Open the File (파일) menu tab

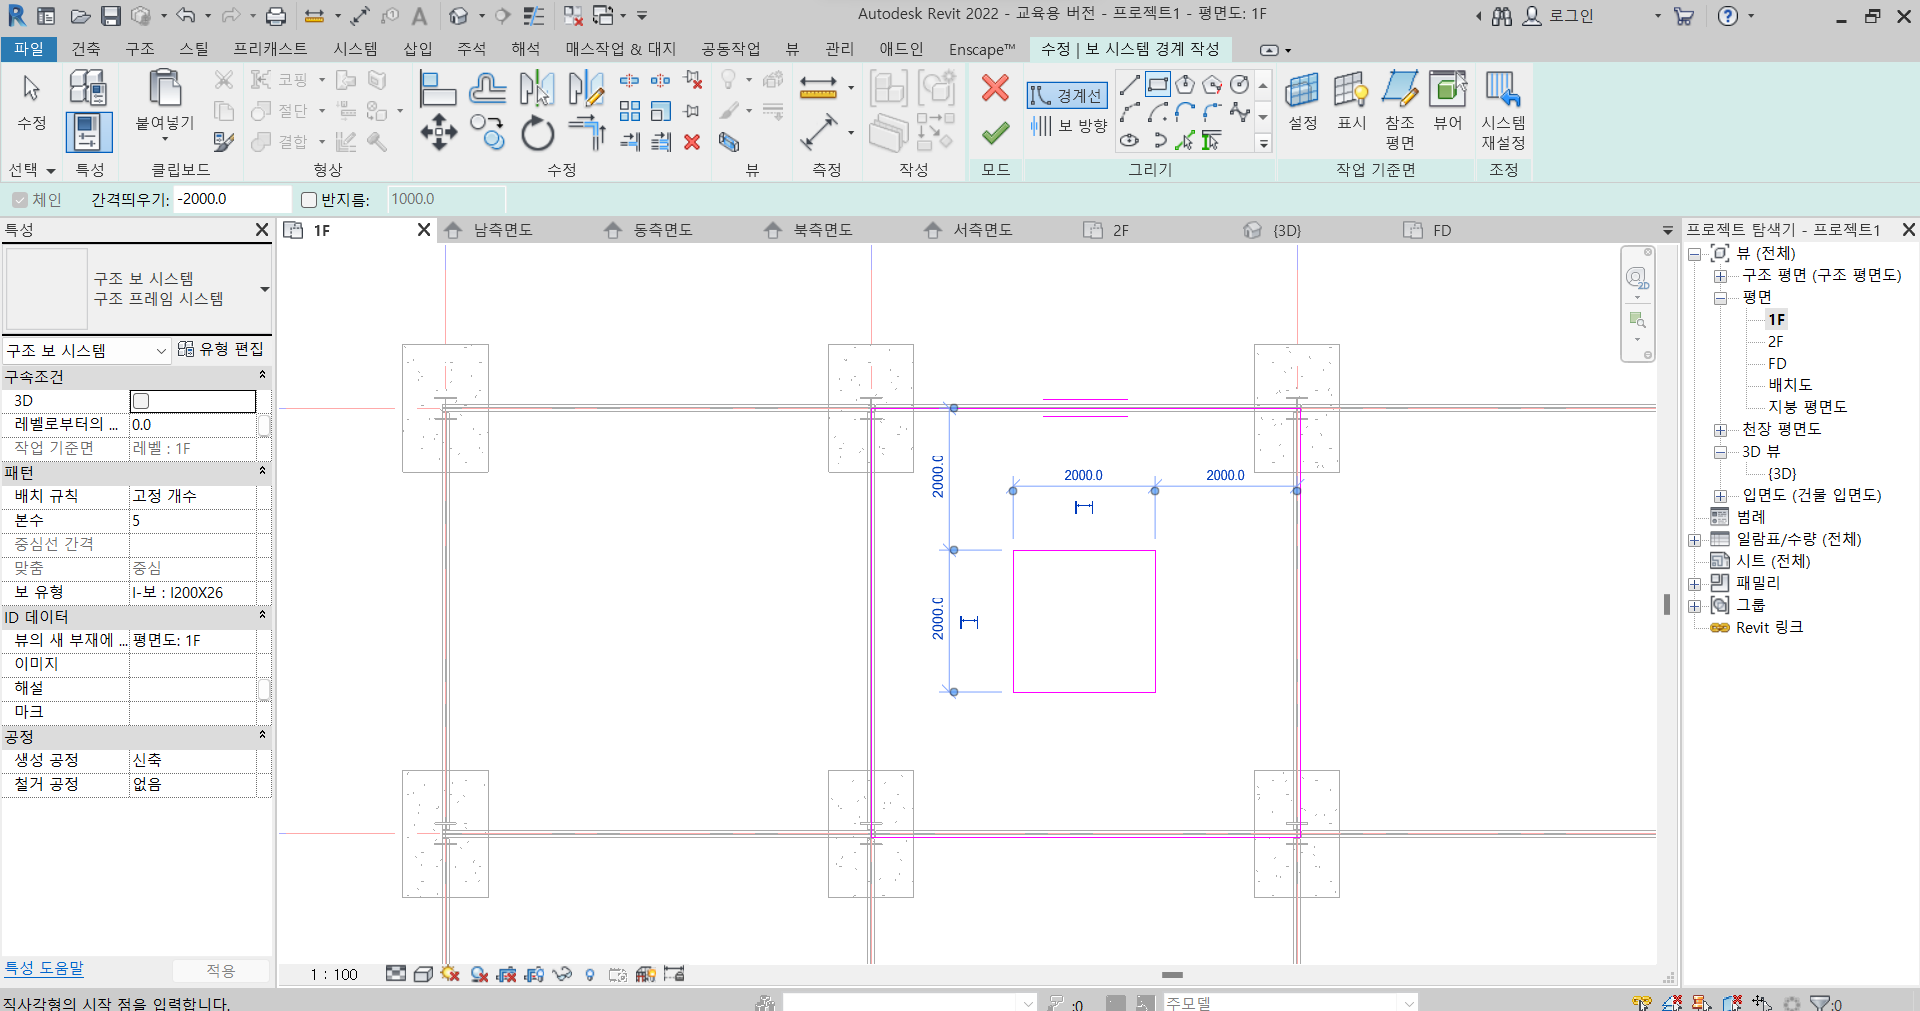[x=29, y=49]
